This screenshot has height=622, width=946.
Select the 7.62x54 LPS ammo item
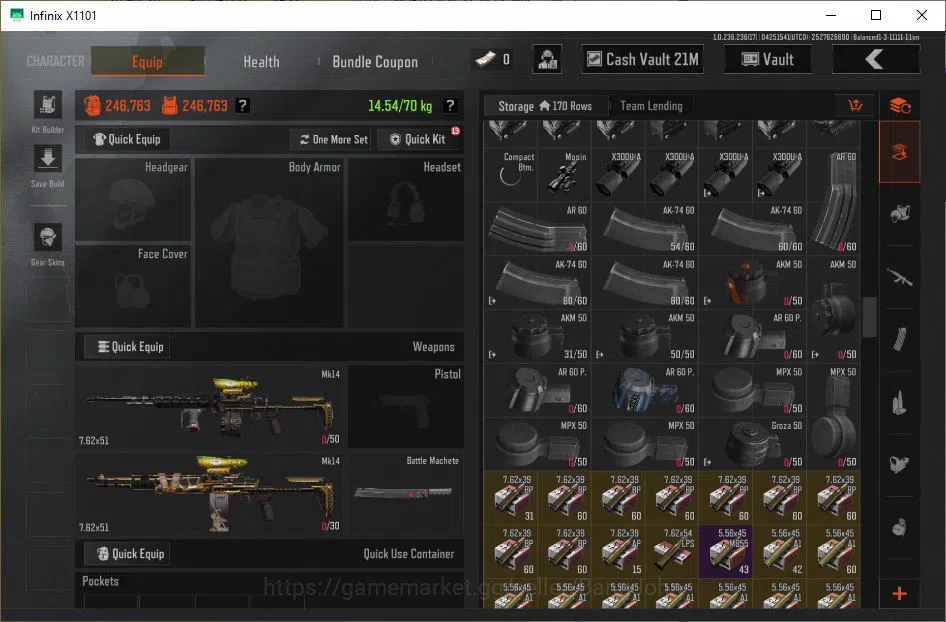click(672, 551)
